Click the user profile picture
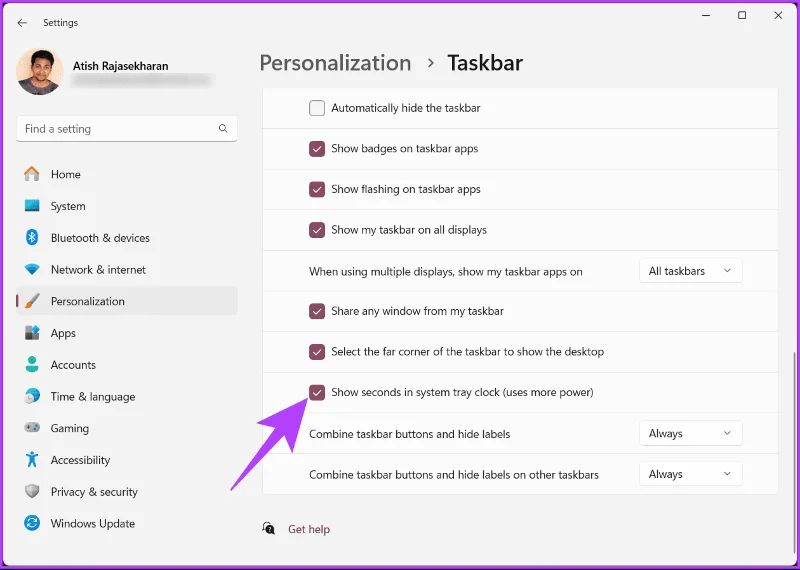The height and width of the screenshot is (570, 800). pyautogui.click(x=40, y=72)
